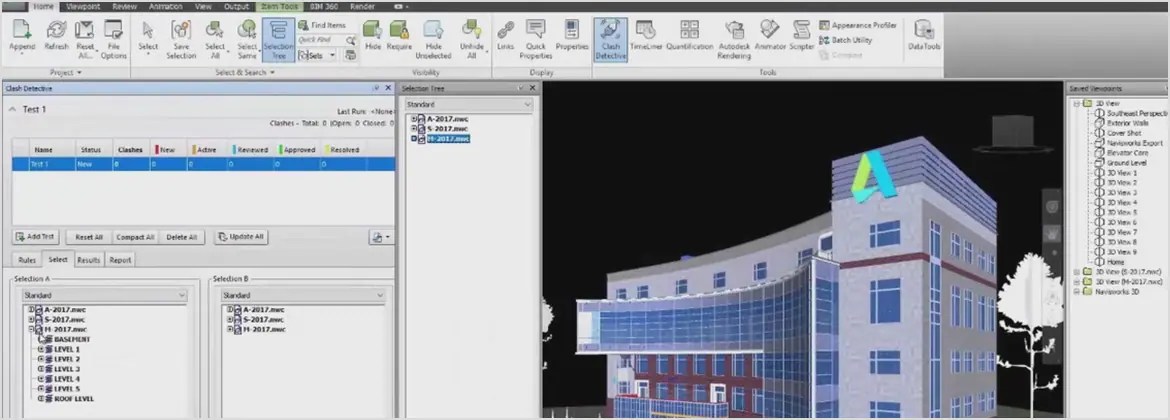The width and height of the screenshot is (1170, 420).
Task: Open the Review ribbon tab
Action: [x=125, y=6]
